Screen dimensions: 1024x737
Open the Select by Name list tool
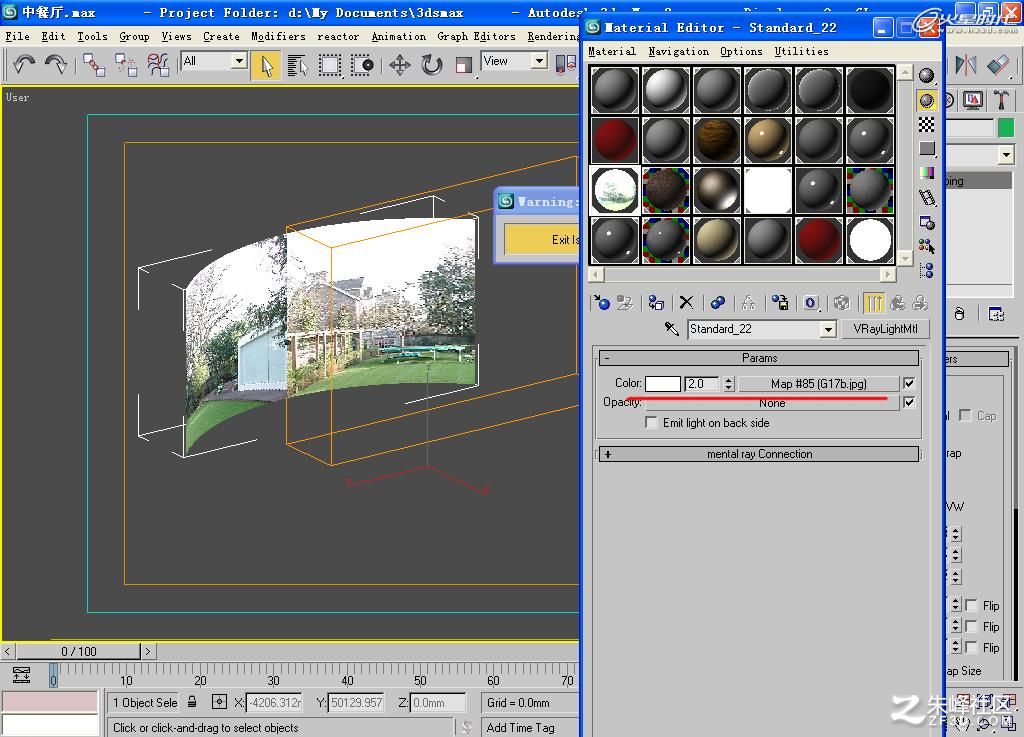[298, 65]
